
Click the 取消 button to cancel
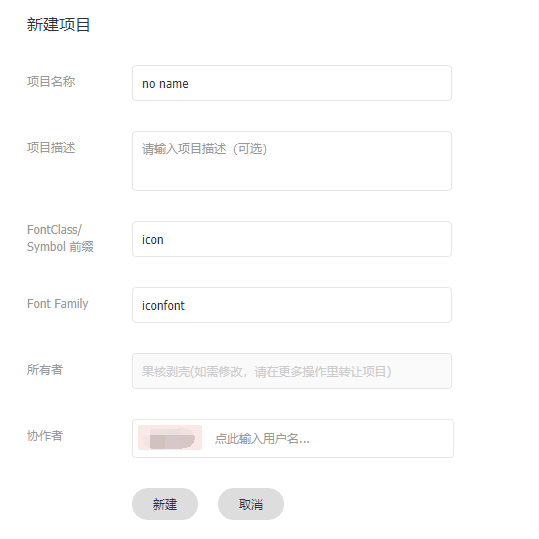point(251,504)
